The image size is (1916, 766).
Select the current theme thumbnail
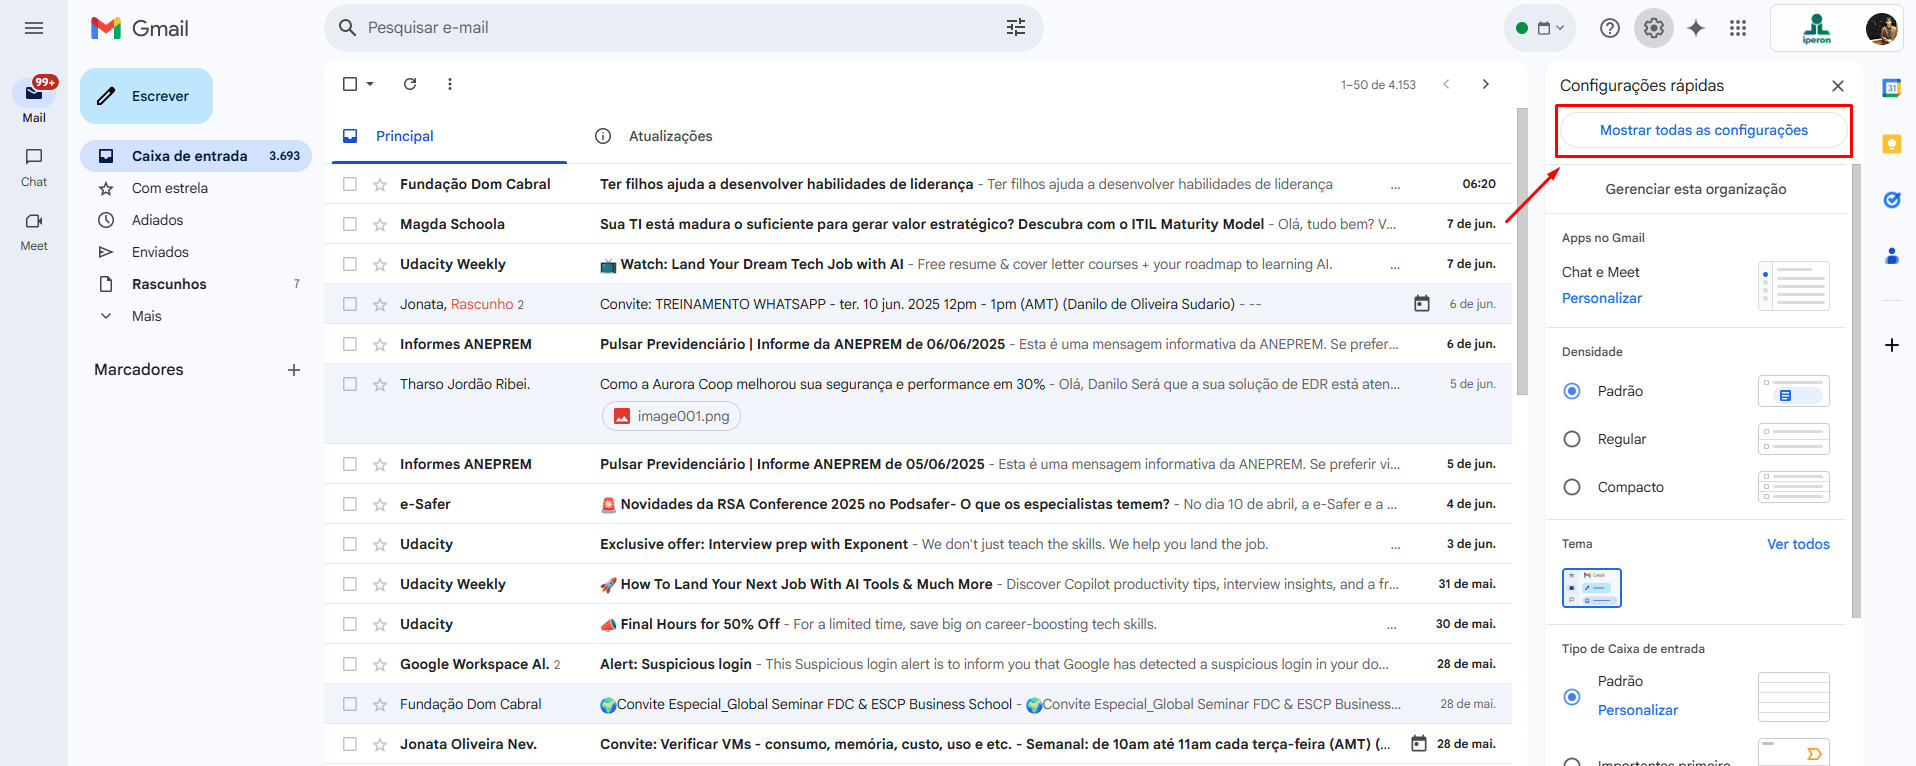[x=1592, y=588]
